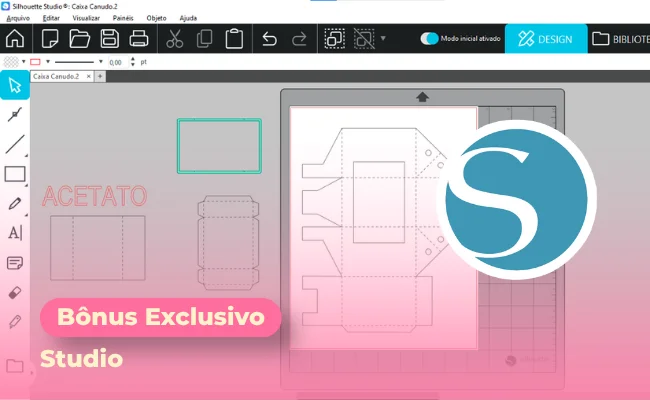The image size is (650, 400).
Task: Add a new document tab
Action: pos(100,76)
